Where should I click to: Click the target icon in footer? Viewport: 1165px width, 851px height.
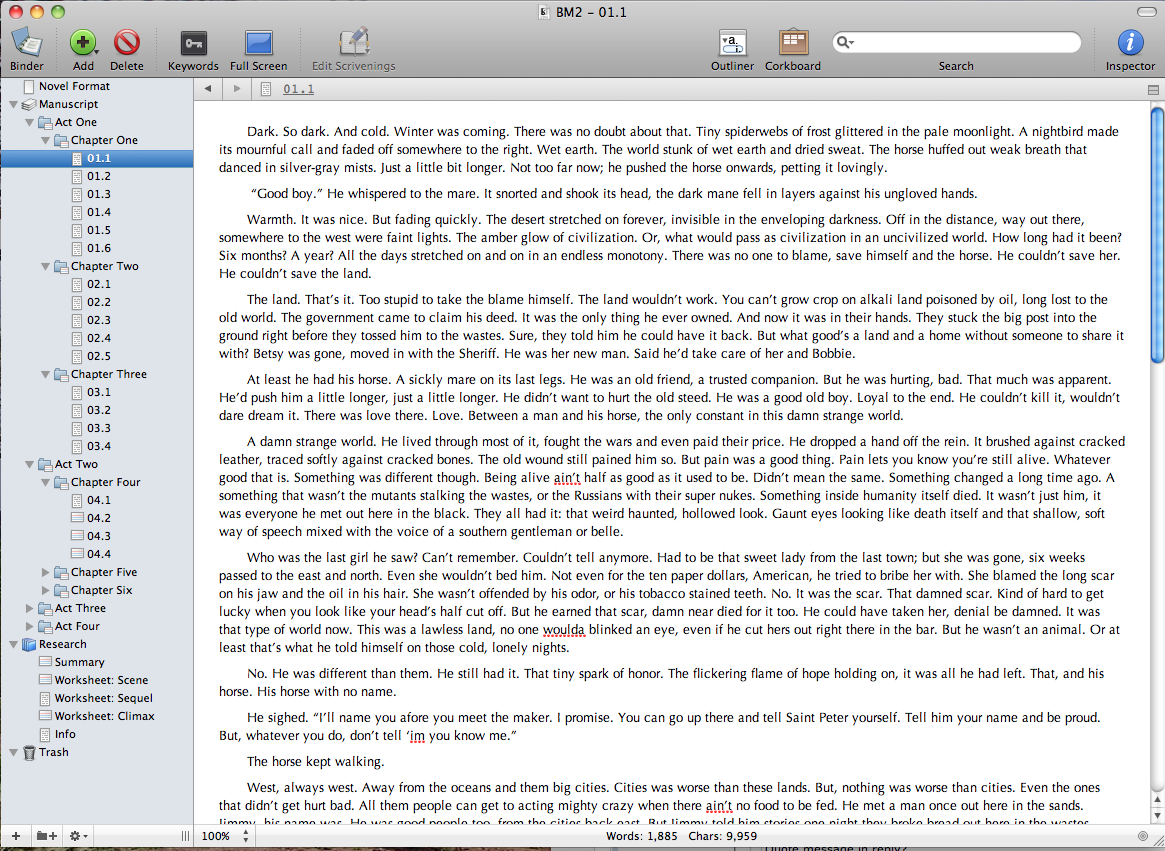coord(1143,836)
